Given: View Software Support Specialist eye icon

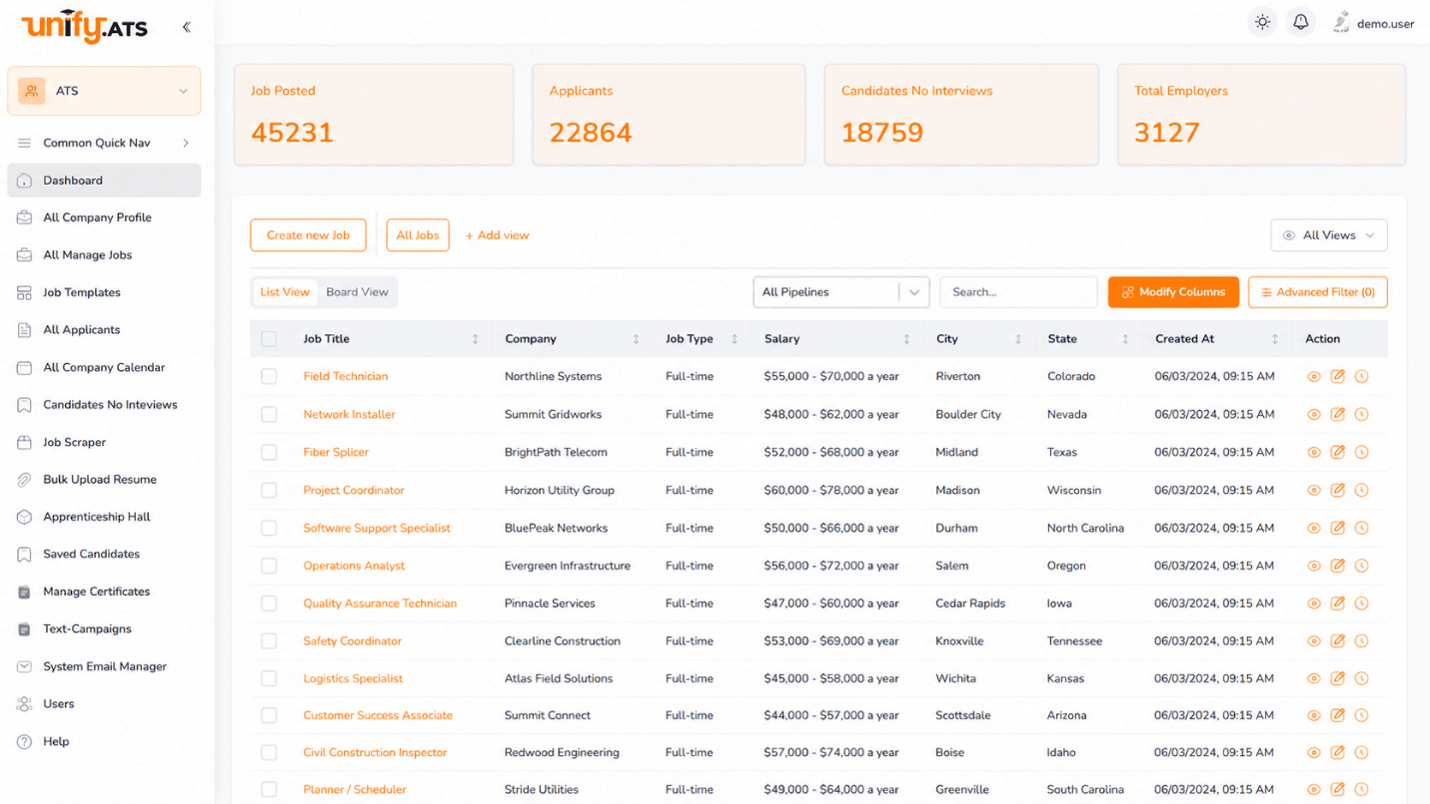Looking at the screenshot, I should tap(1314, 528).
